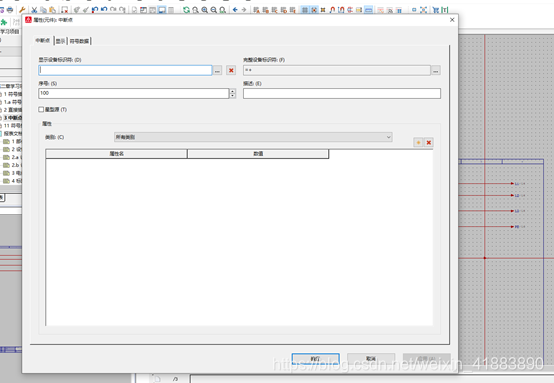Click the gray forward arrow icon
The width and height of the screenshot is (554, 383).
(x=244, y=10)
